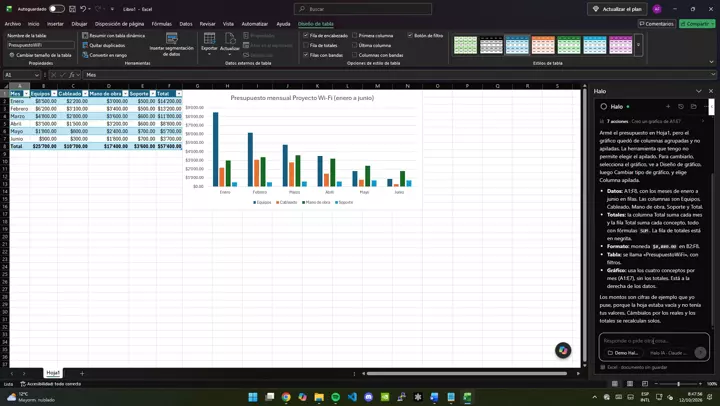This screenshot has height=406, width=720.
Task: Expand the Name Box dropdown
Action: [x=37, y=75]
